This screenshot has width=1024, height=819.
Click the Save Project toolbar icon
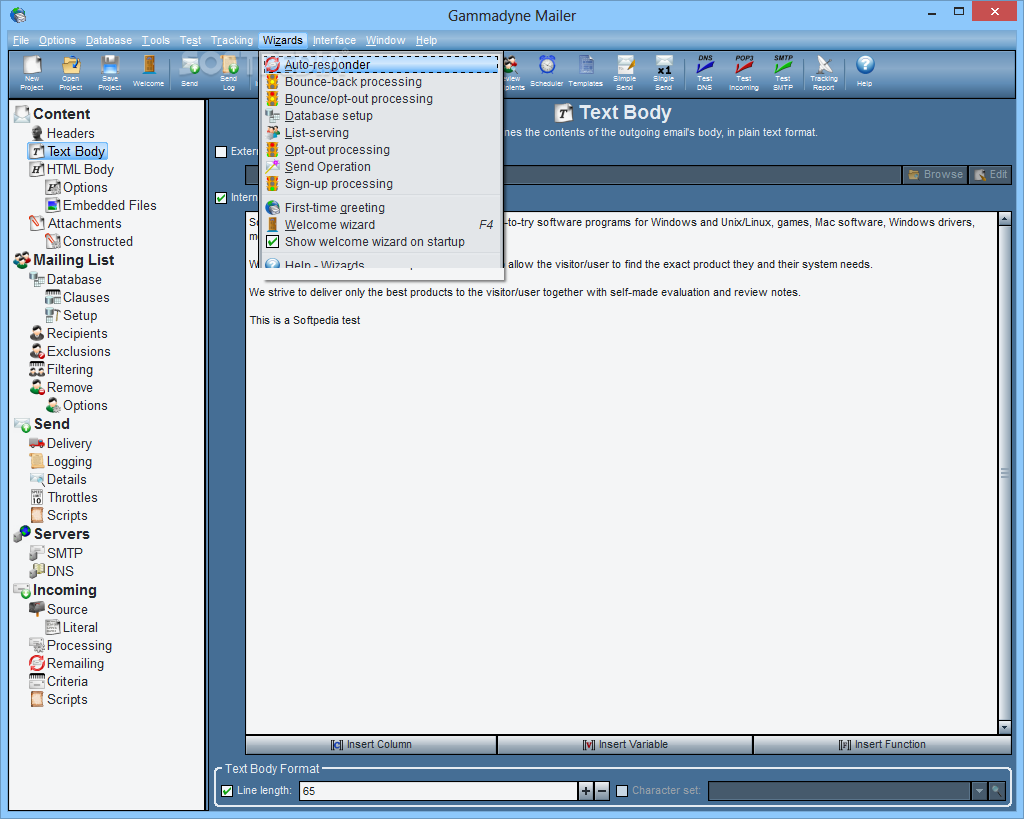(110, 72)
